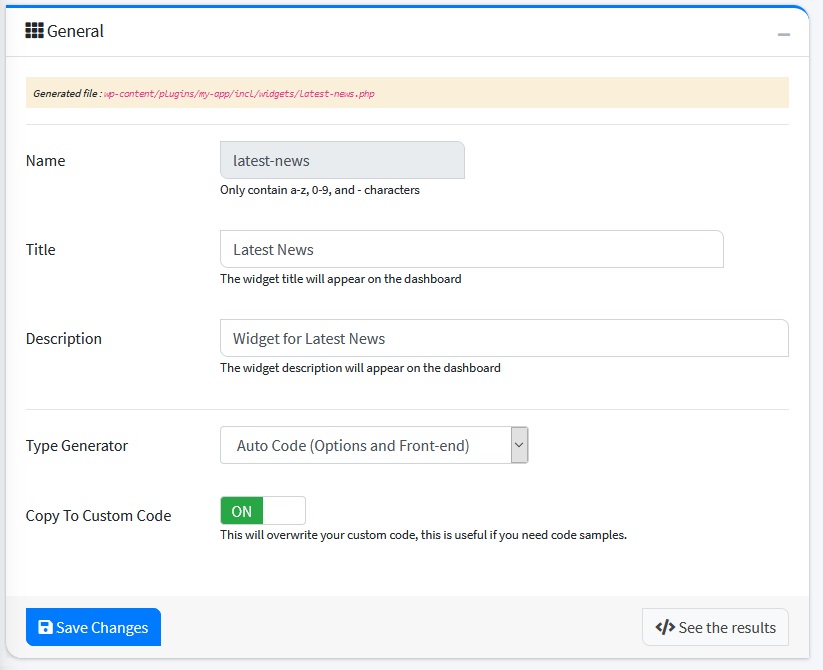The height and width of the screenshot is (670, 823).
Task: Select the Name field showing latest-news
Action: (342, 160)
